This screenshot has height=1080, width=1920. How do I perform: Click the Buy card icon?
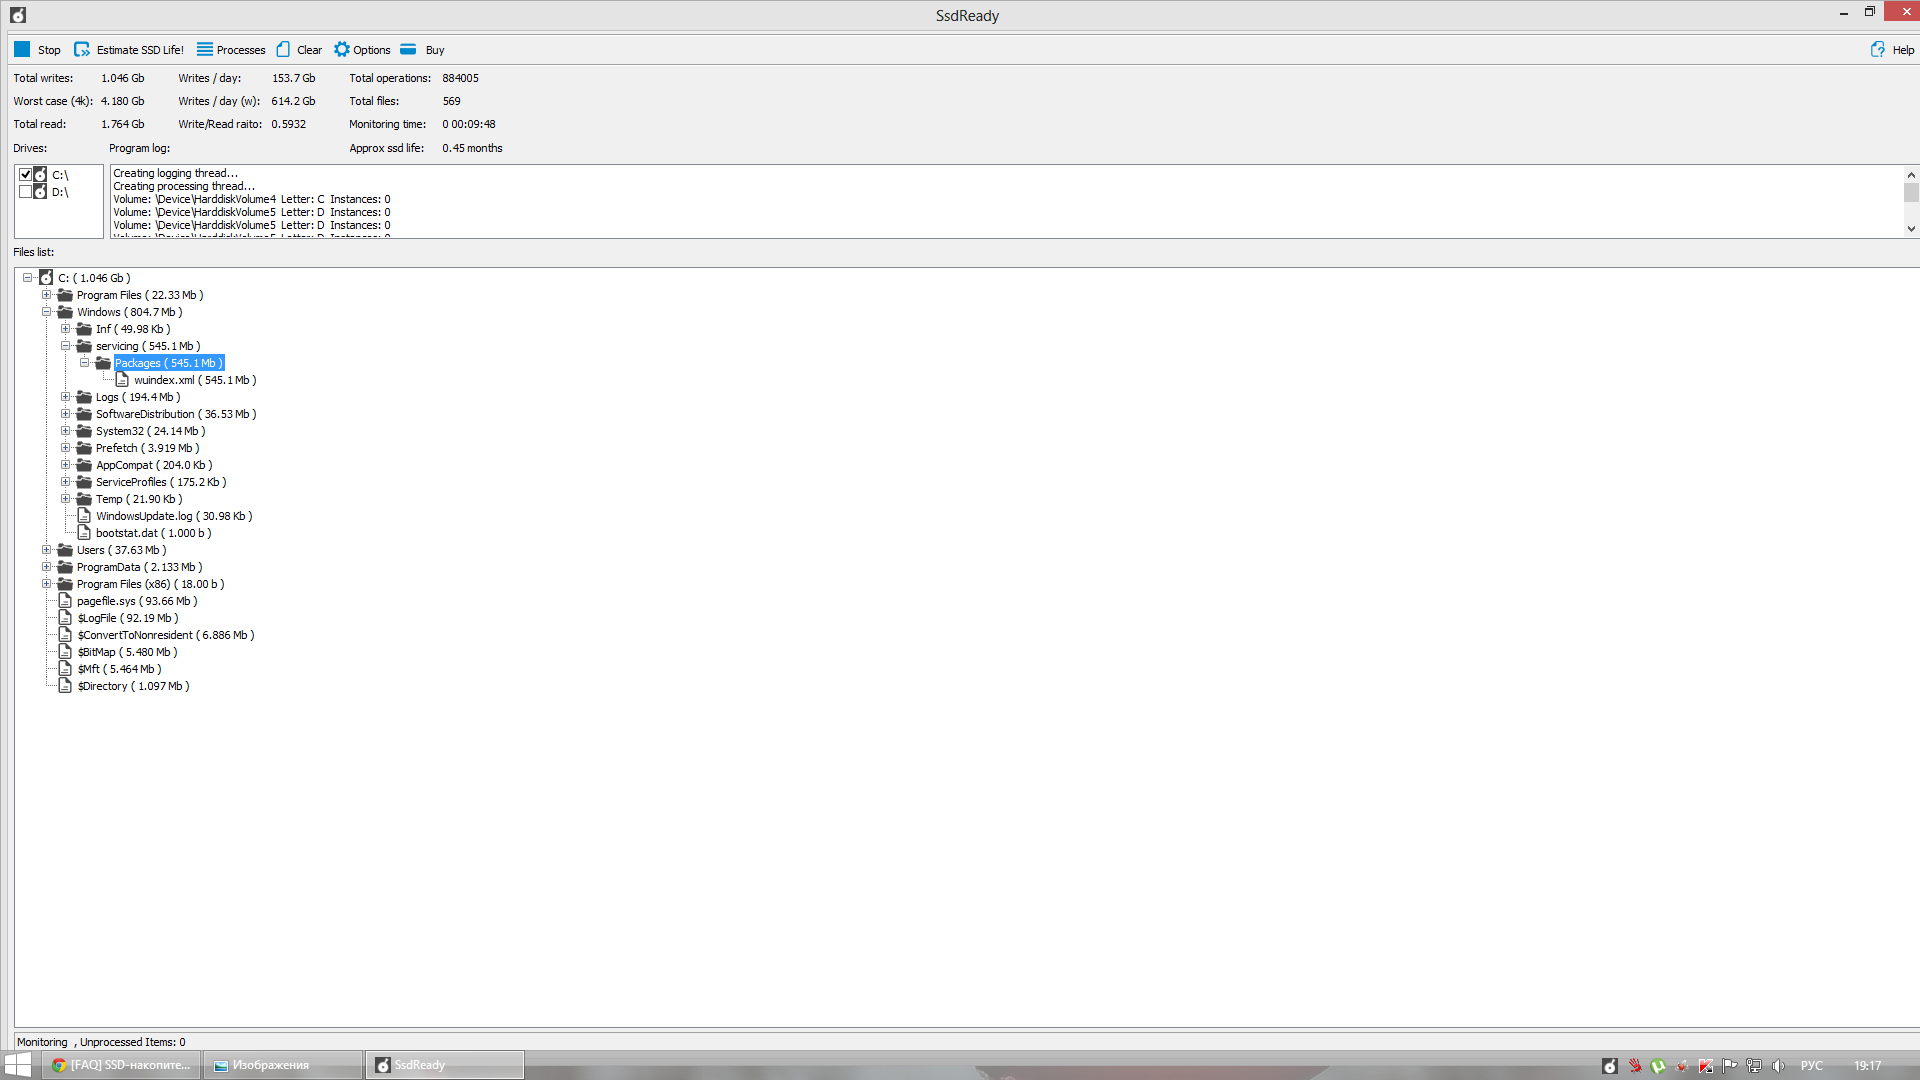(x=408, y=49)
